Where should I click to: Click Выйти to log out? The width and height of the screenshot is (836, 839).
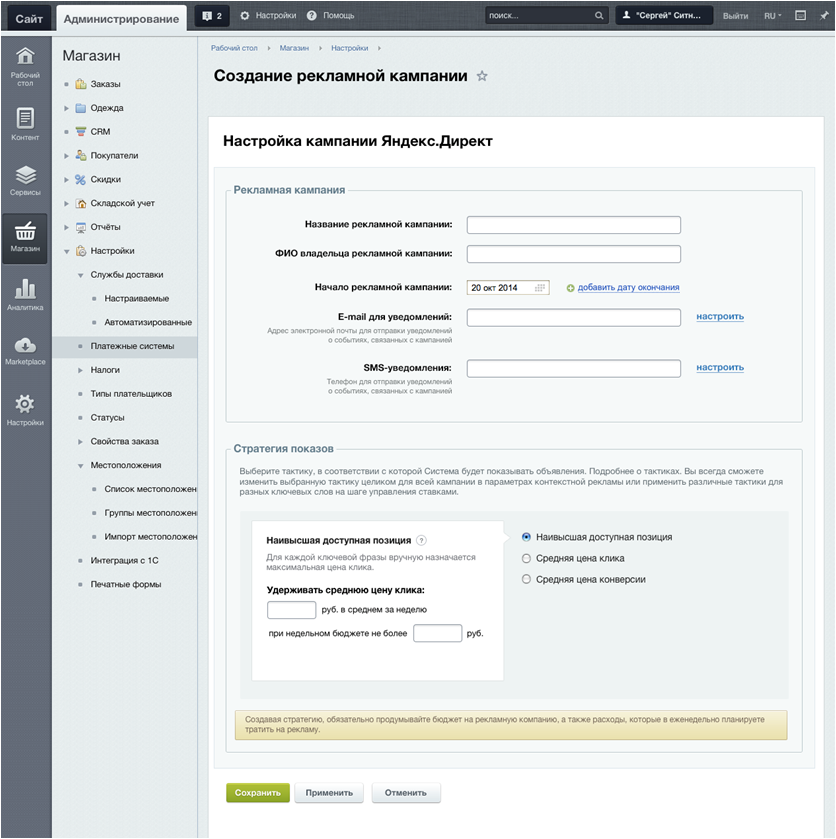[x=735, y=16]
